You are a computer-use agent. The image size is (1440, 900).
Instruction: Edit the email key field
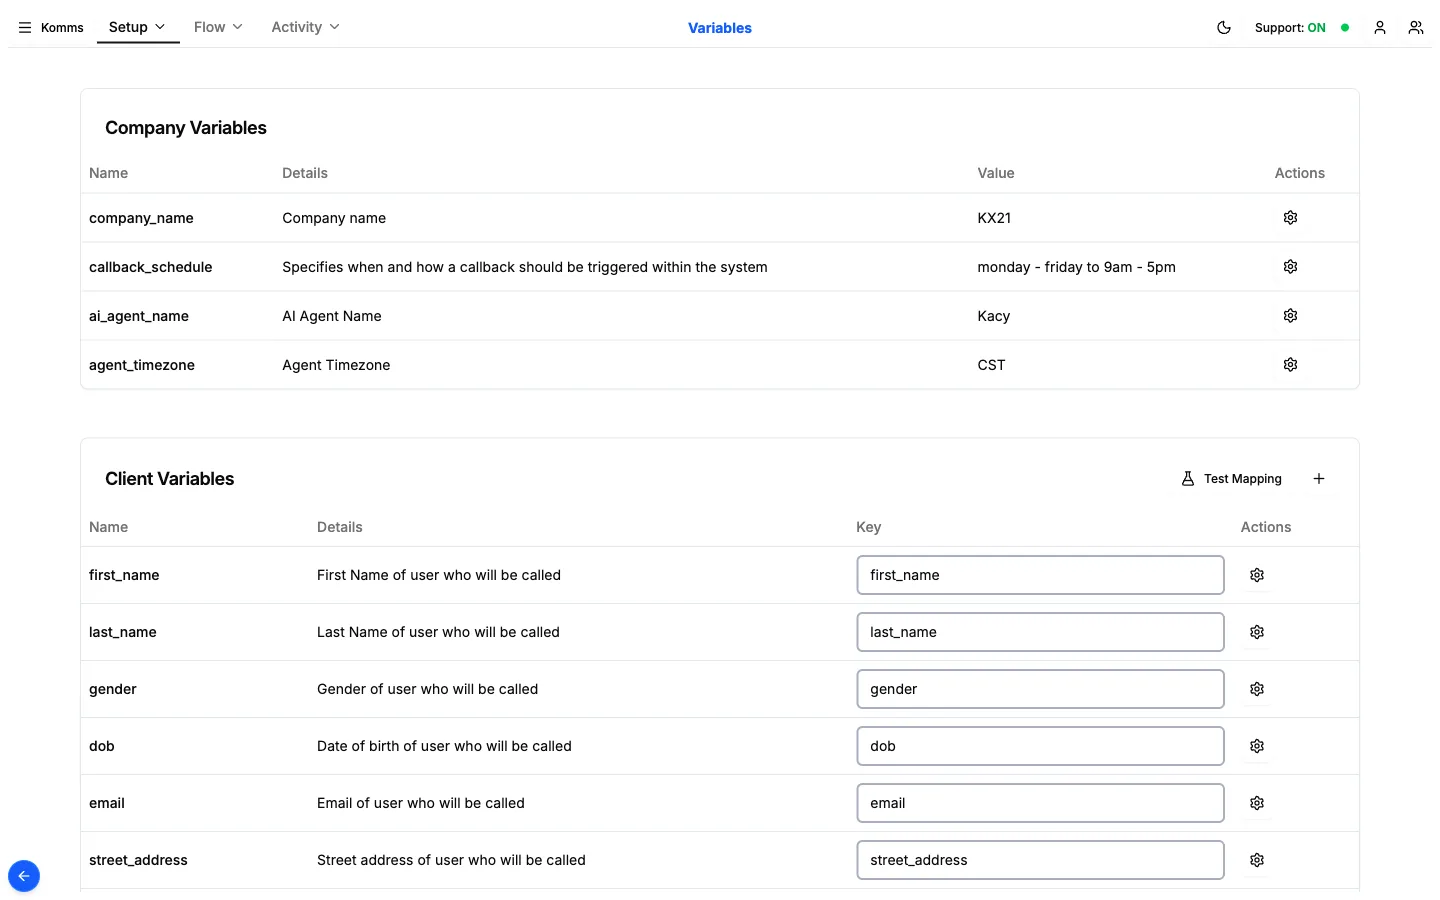pyautogui.click(x=1040, y=803)
